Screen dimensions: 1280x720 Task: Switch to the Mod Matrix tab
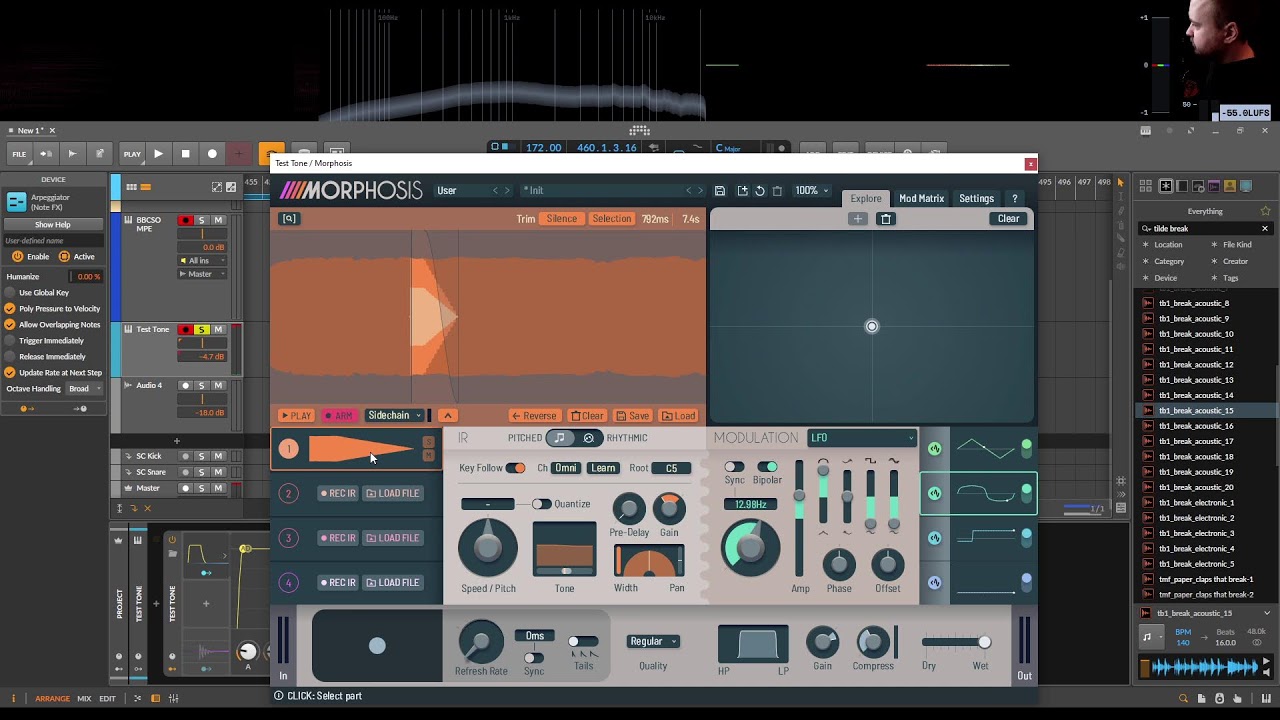pyautogui.click(x=921, y=198)
